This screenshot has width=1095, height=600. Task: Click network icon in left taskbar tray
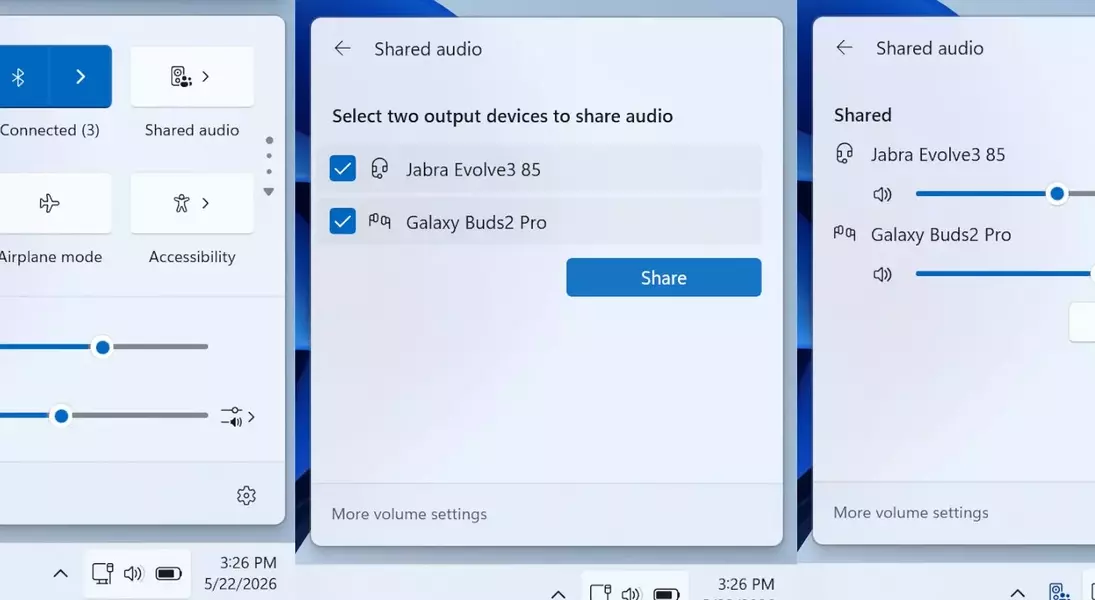[103, 574]
